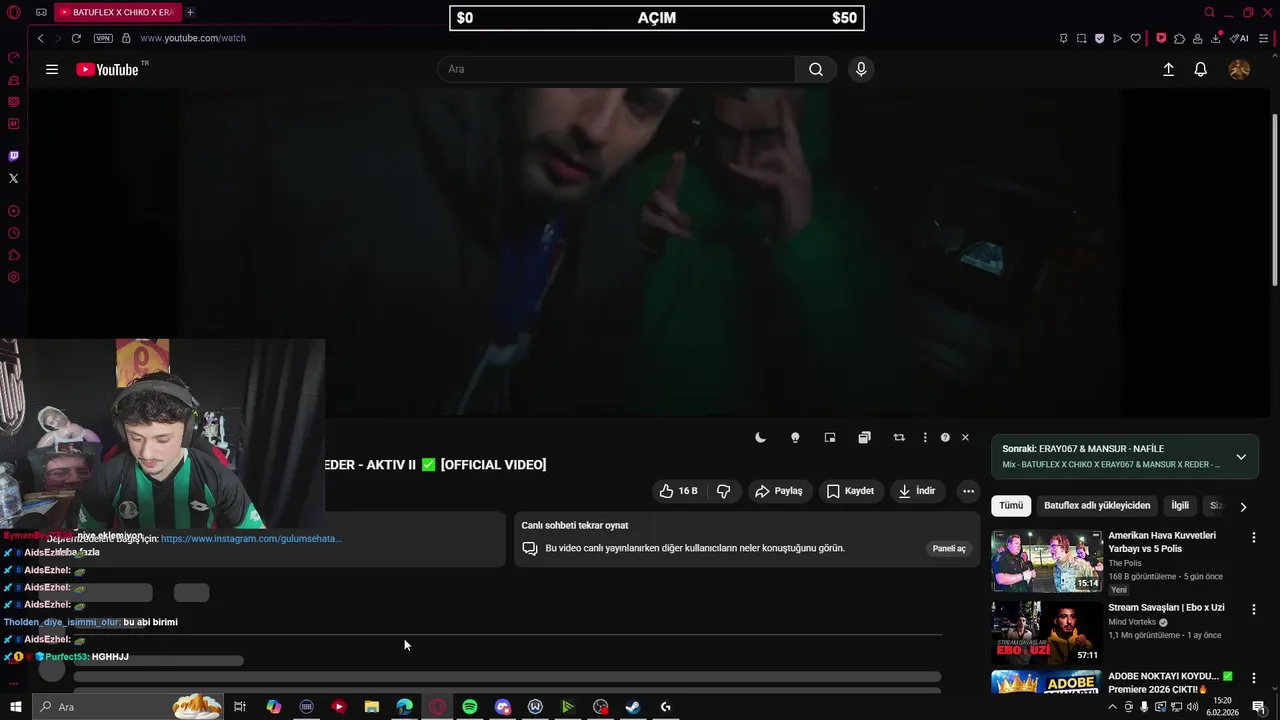1280x720 pixels.
Task: Open the heart bookmarks icon in toolbar
Action: 1135,38
